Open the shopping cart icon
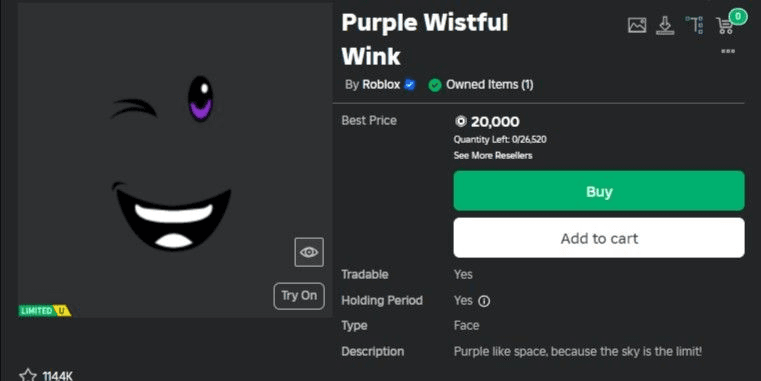Image resolution: width=761 pixels, height=381 pixels. pyautogui.click(x=725, y=26)
